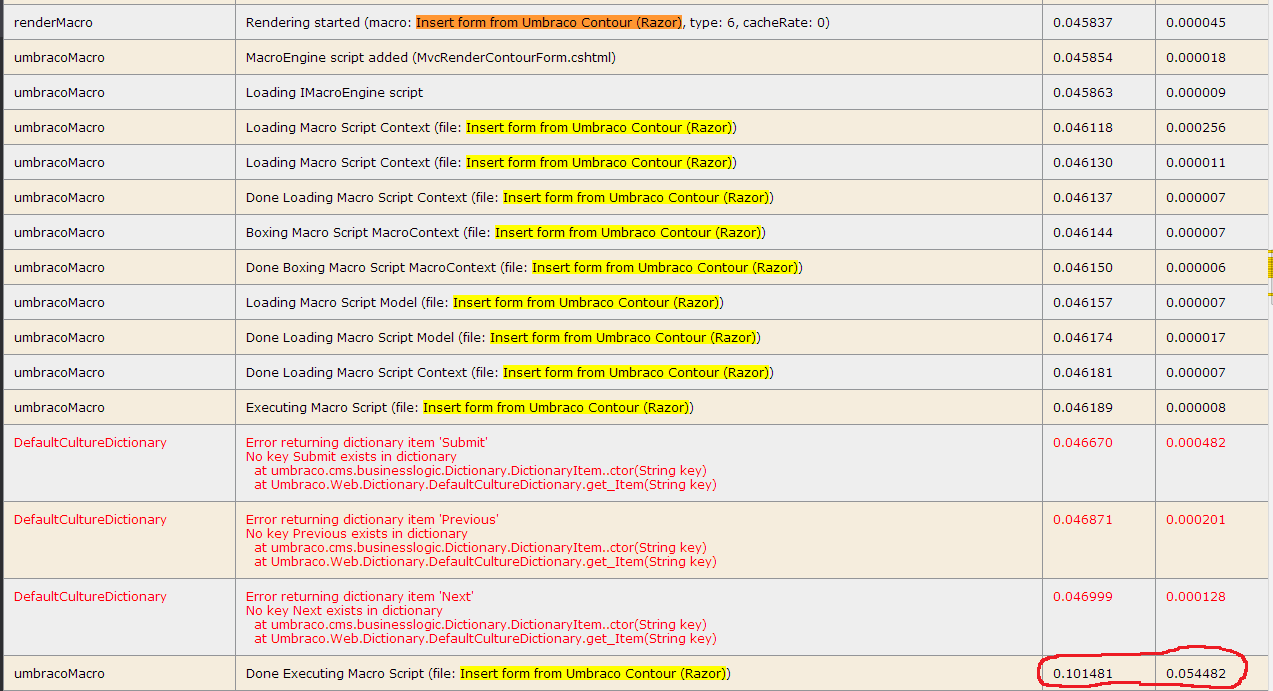Select the red duration value 0.000128

point(1196,596)
